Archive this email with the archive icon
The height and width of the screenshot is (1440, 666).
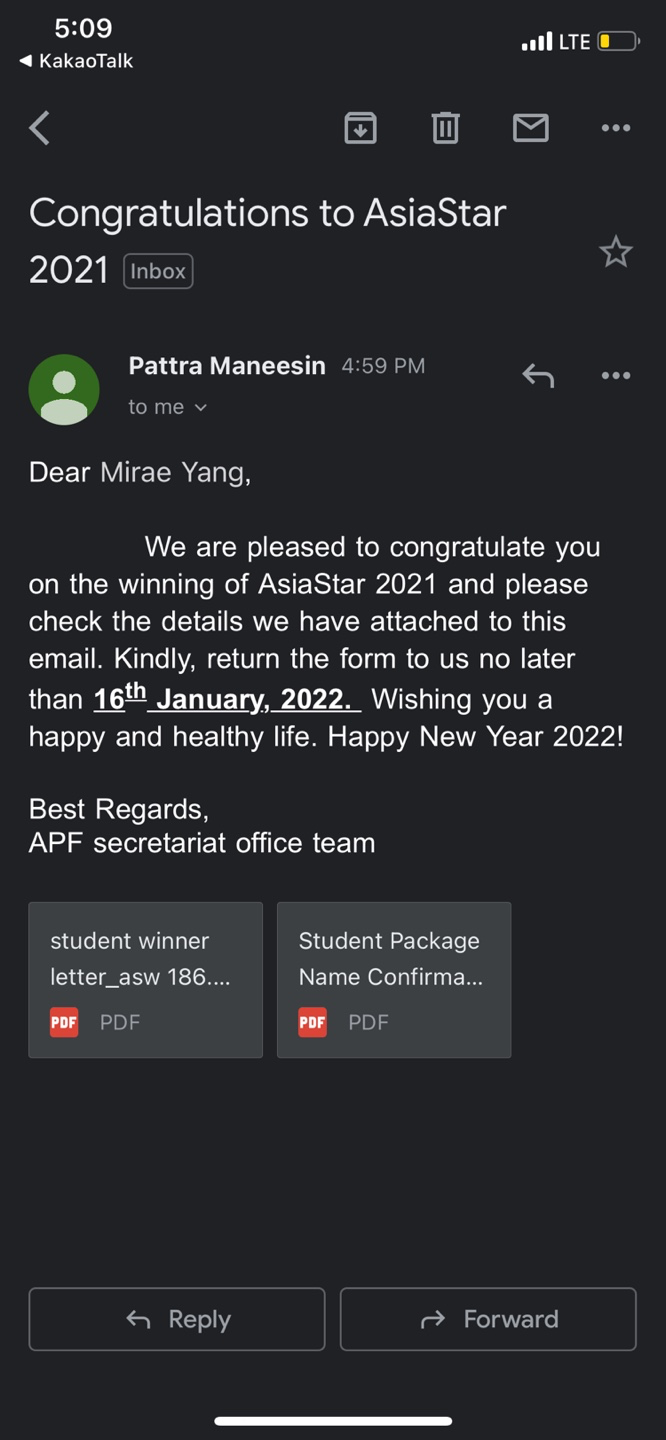[360, 127]
